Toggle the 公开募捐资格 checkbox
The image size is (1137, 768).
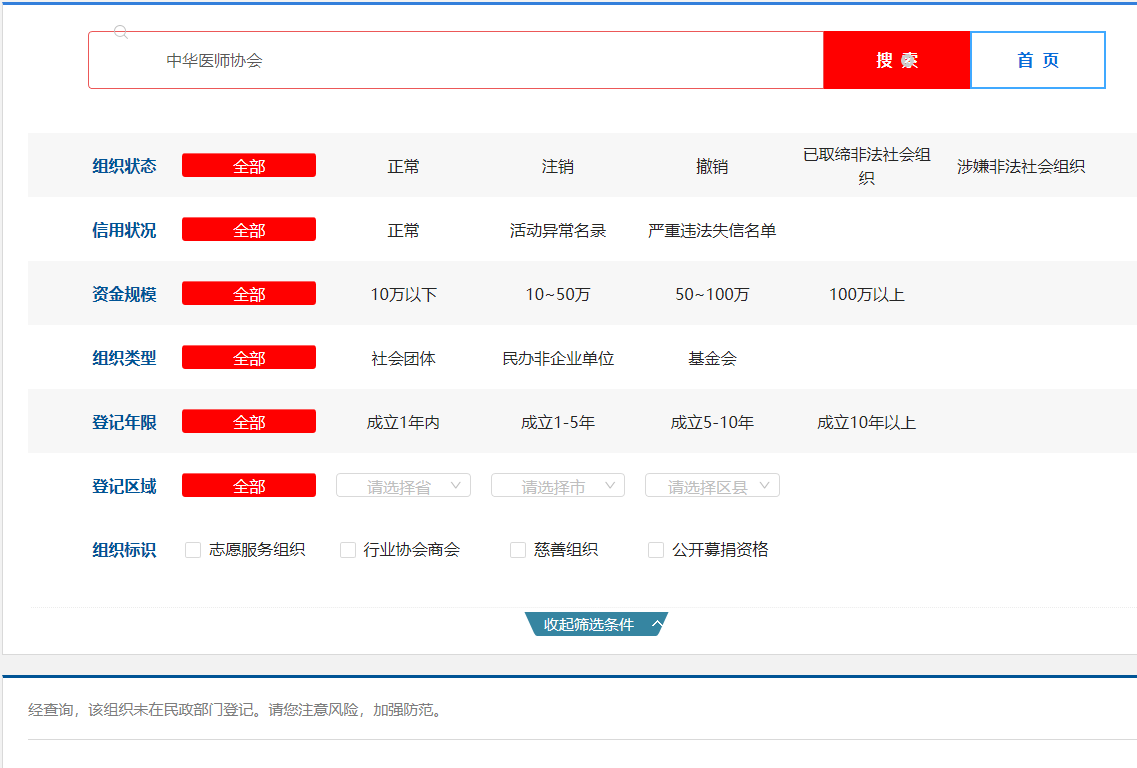656,550
